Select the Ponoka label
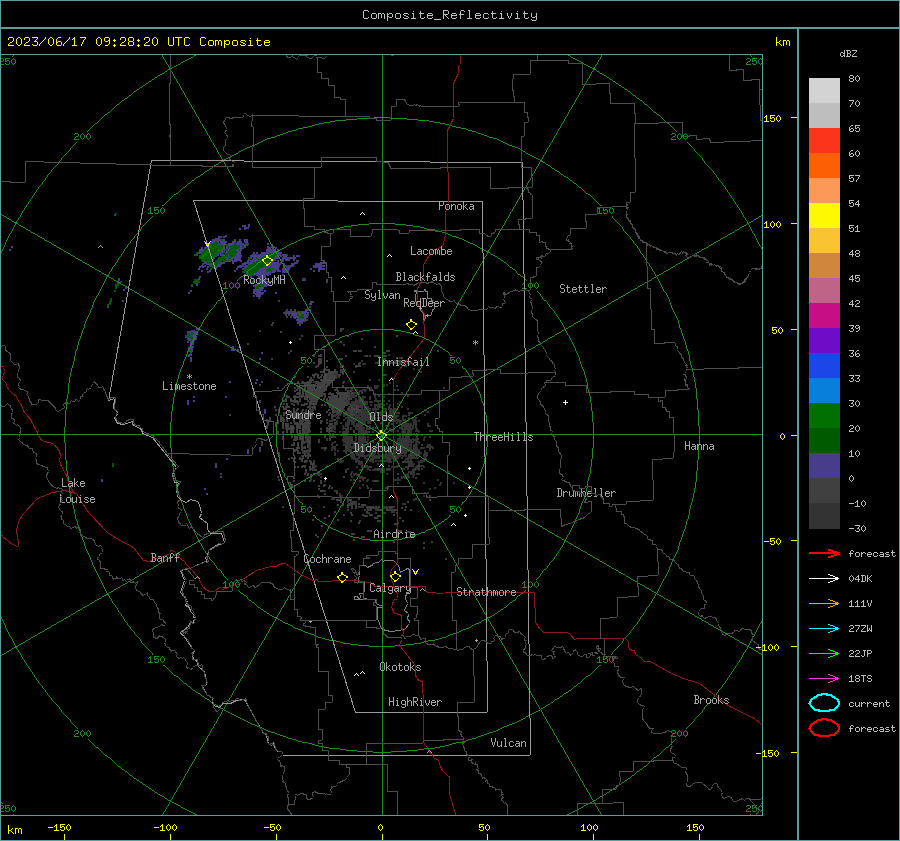 pos(456,206)
